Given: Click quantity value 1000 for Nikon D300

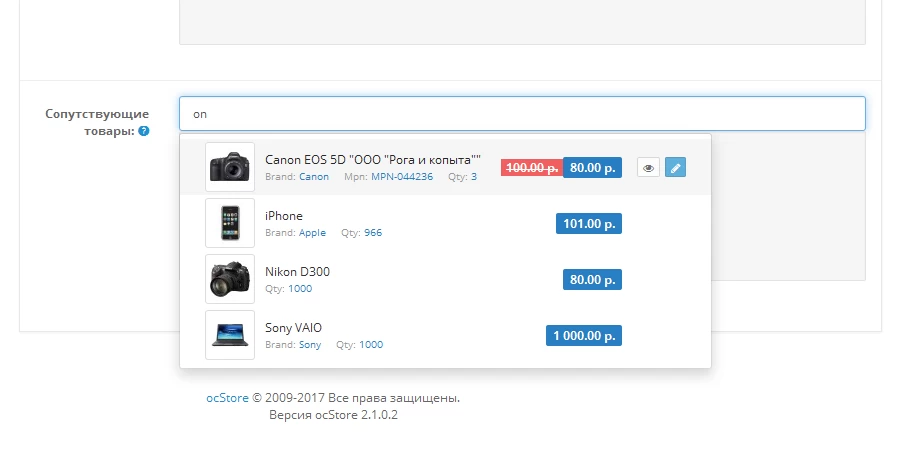Looking at the screenshot, I should [x=300, y=289].
